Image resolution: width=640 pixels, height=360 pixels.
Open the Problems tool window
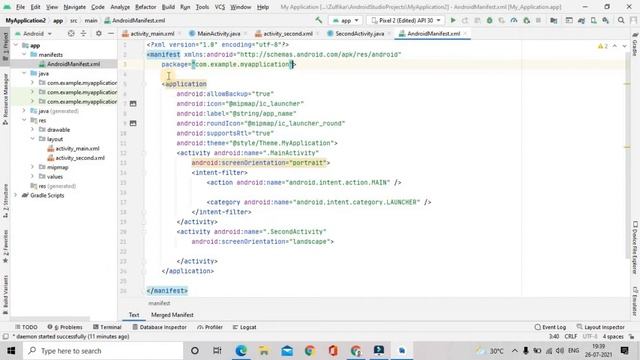point(65,327)
